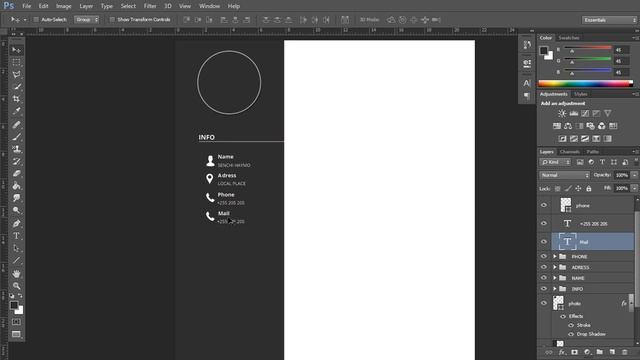The width and height of the screenshot is (640, 360).
Task: Add a layer style with fx button
Action: pos(562,352)
